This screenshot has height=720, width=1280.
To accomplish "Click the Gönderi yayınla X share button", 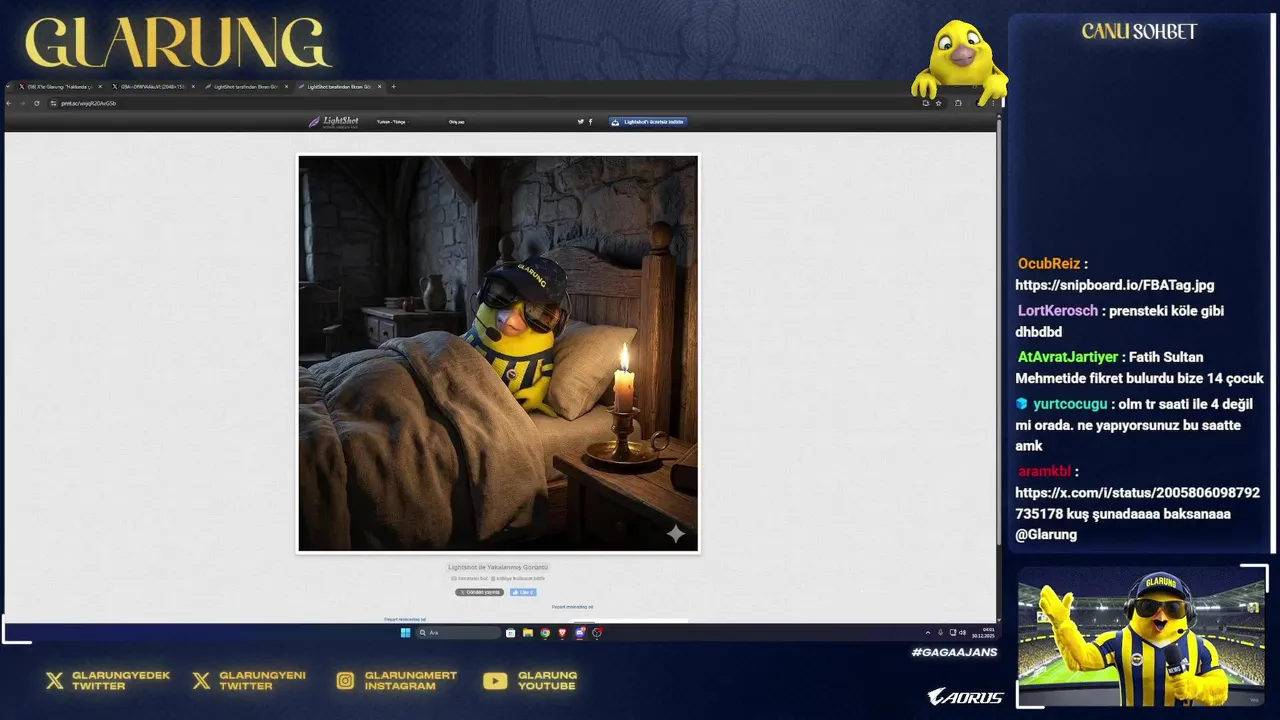I will click(480, 592).
